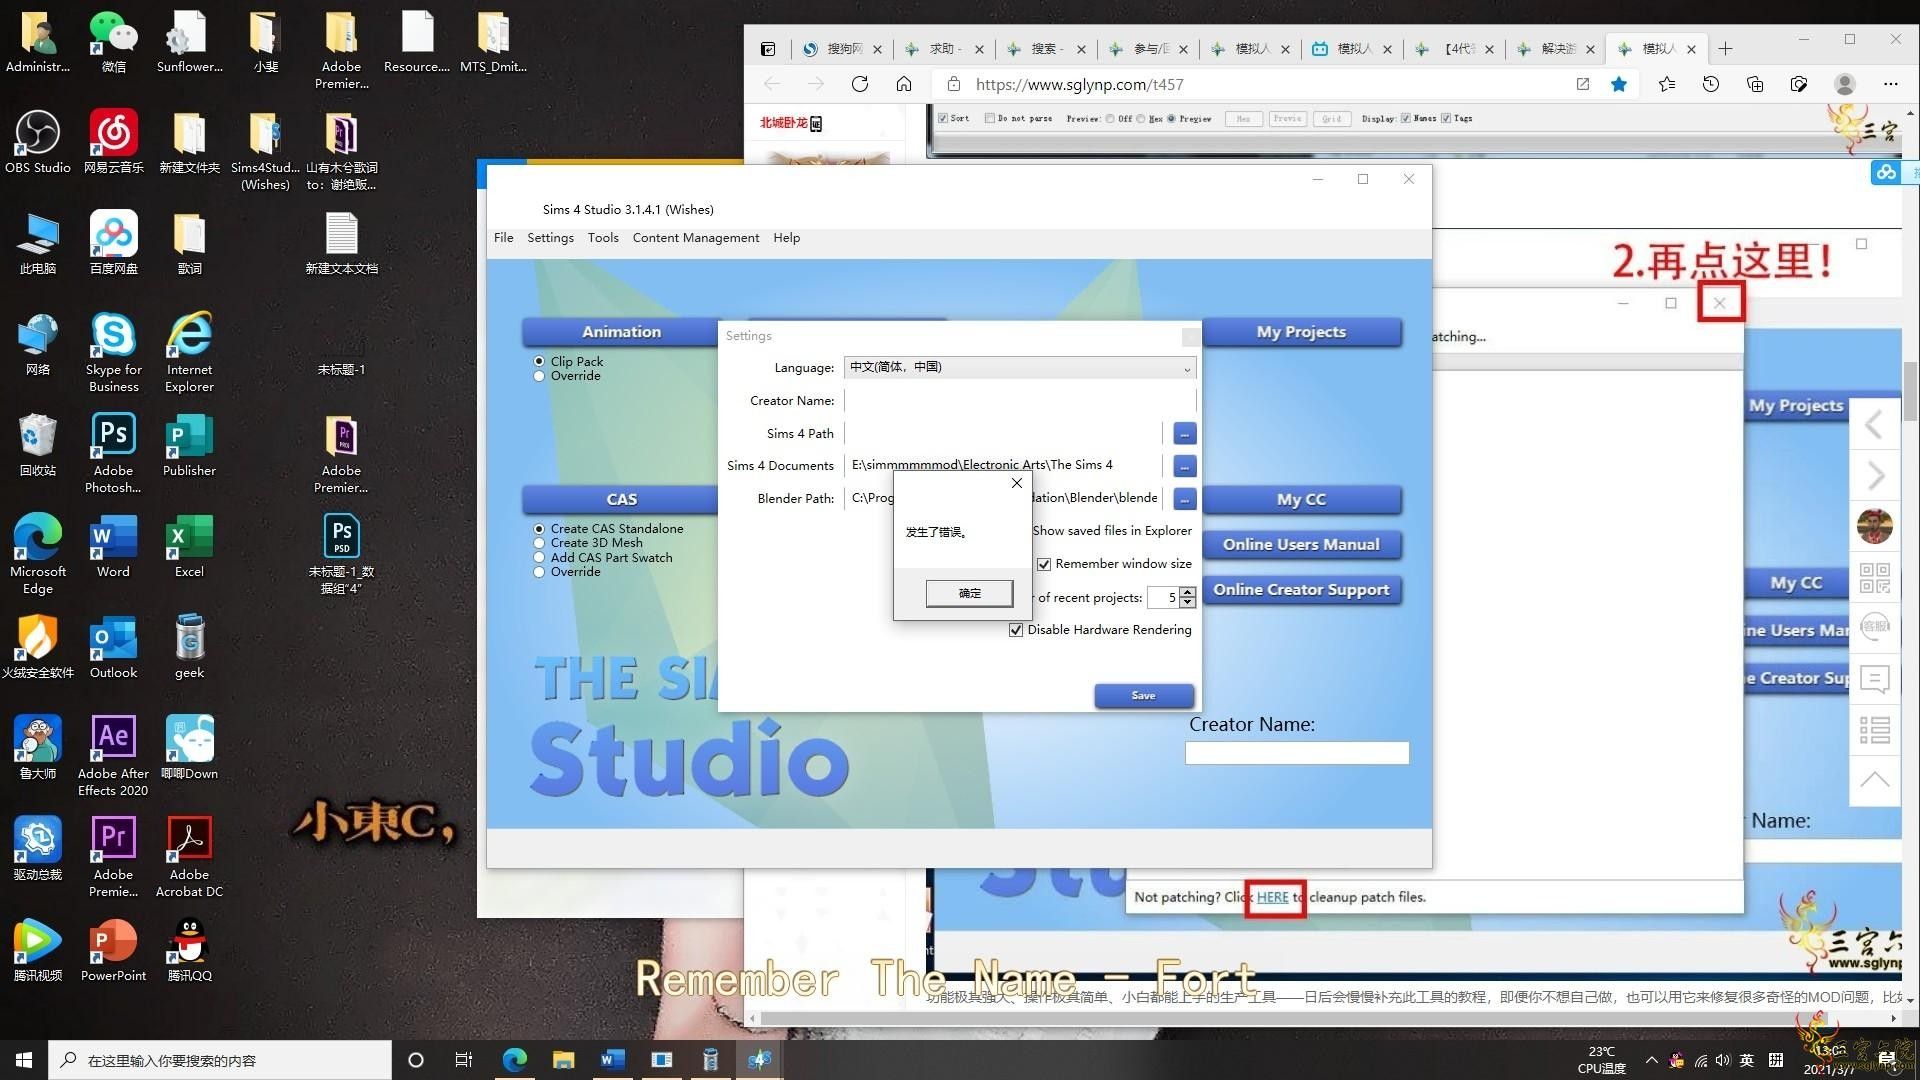Open browser history icon
Screen dimensions: 1920x1080
coord(1711,84)
